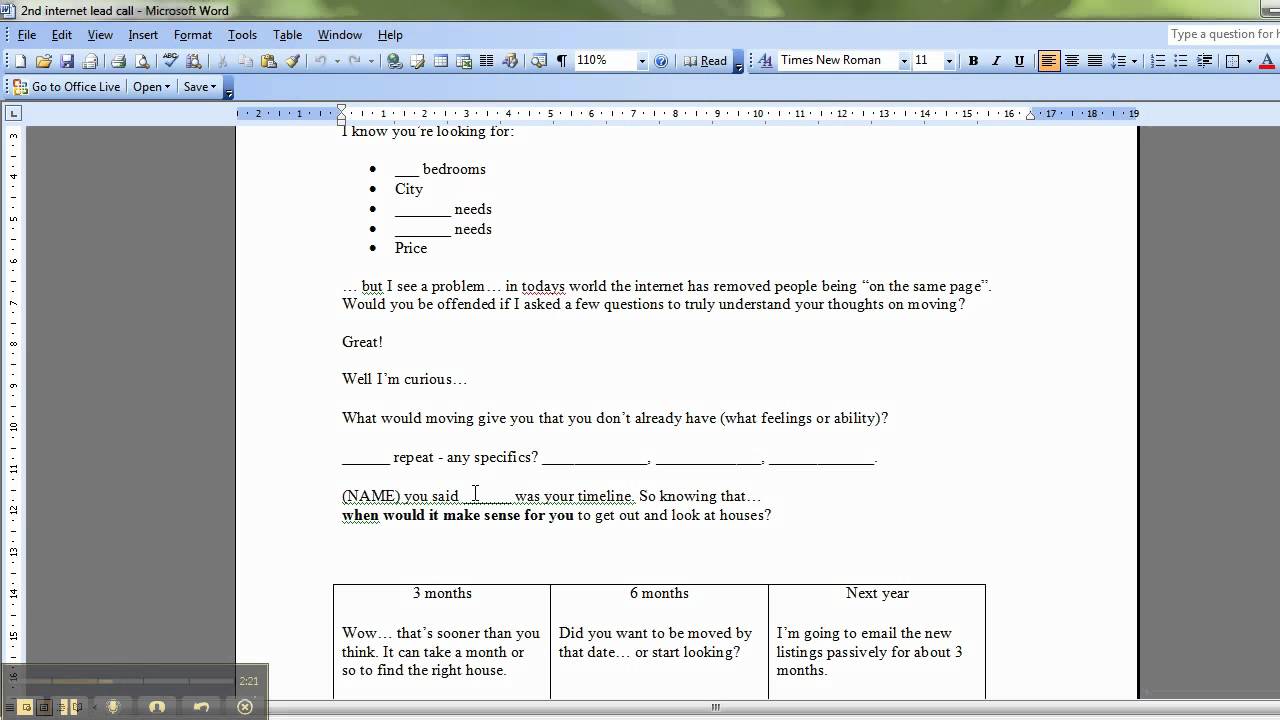This screenshot has width=1280, height=720.
Task: Cut selection with scissors icon
Action: click(x=222, y=61)
